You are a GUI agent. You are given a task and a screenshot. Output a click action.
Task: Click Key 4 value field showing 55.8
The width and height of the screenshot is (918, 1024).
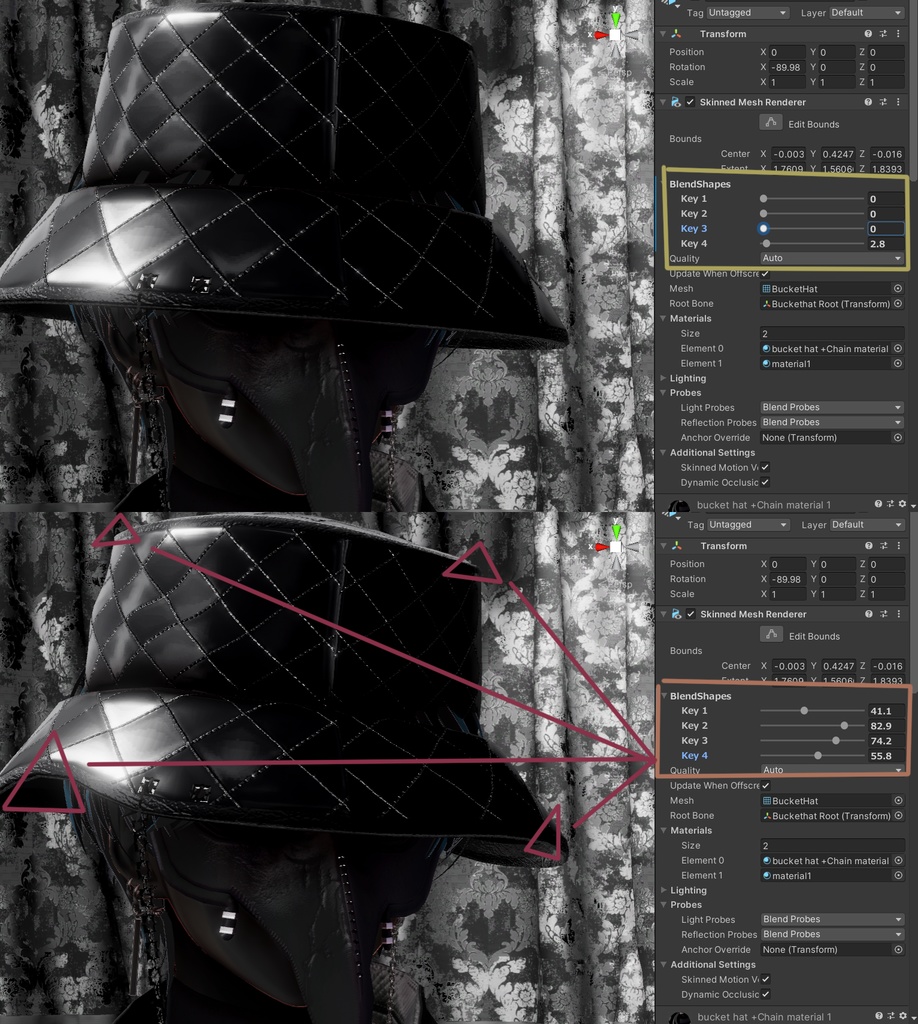(x=886, y=756)
